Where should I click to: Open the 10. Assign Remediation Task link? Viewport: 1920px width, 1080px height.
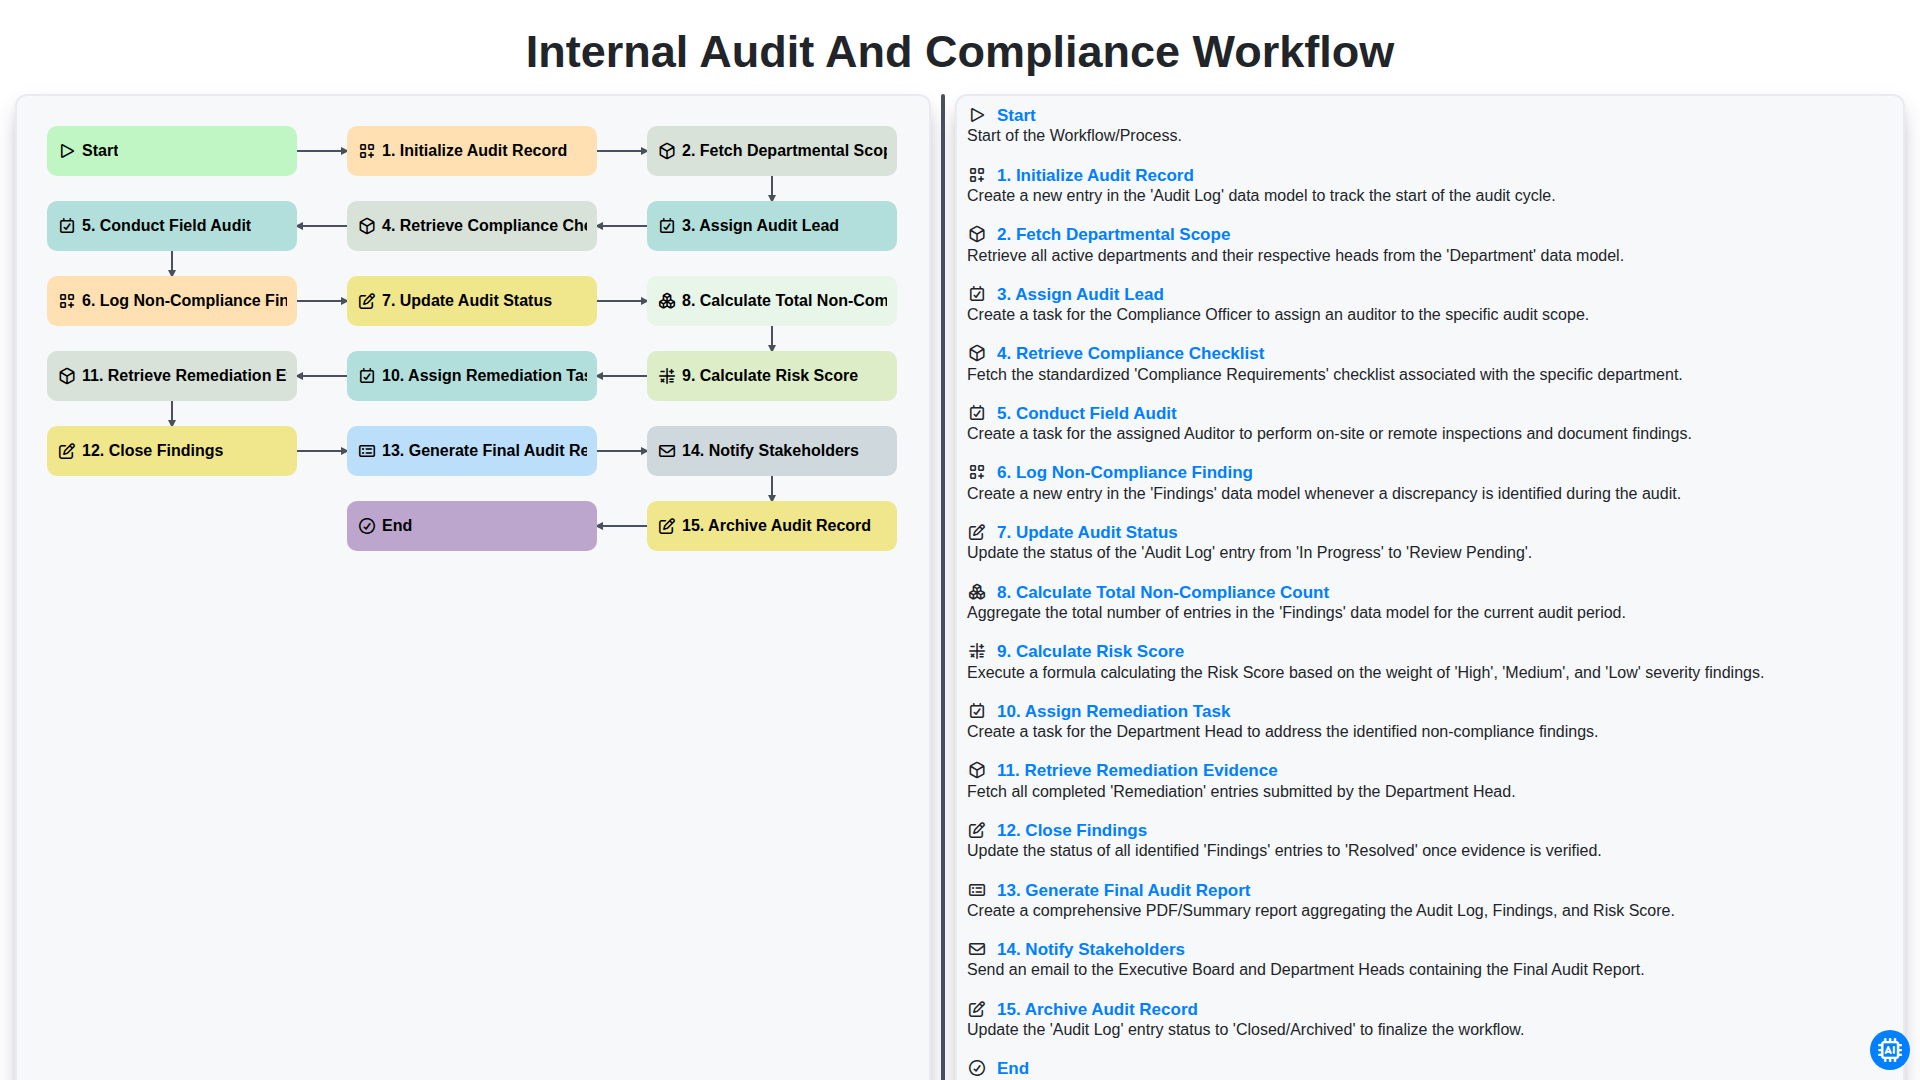(1113, 711)
